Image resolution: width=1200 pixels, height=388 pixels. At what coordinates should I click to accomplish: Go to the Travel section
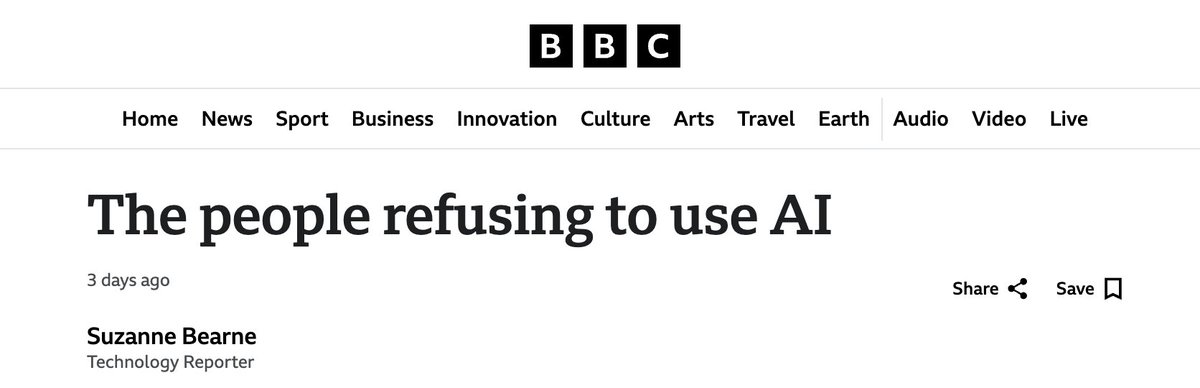tap(766, 119)
